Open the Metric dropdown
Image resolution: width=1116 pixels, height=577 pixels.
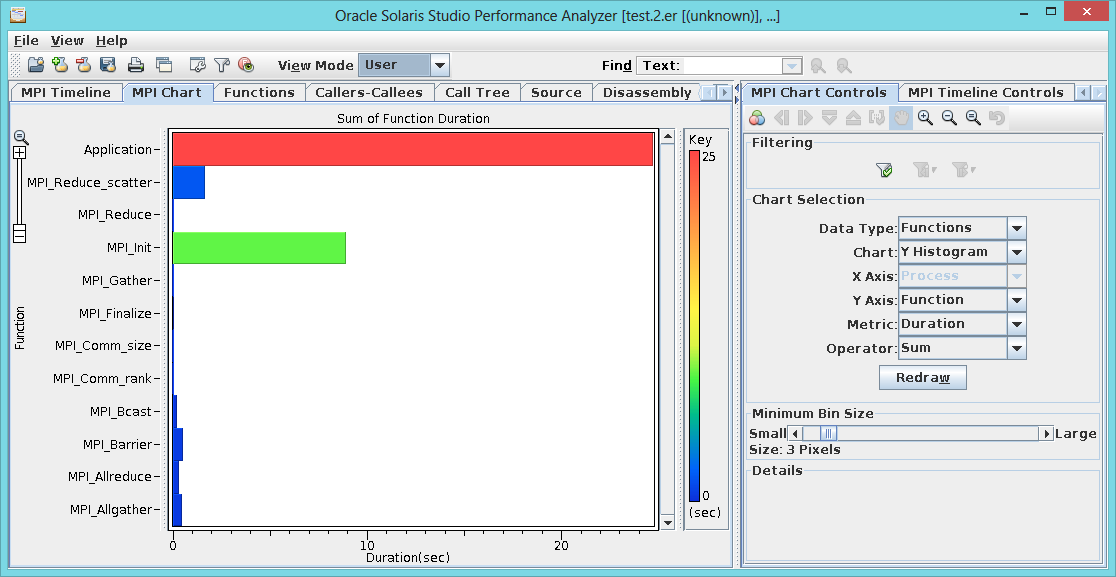1017,324
